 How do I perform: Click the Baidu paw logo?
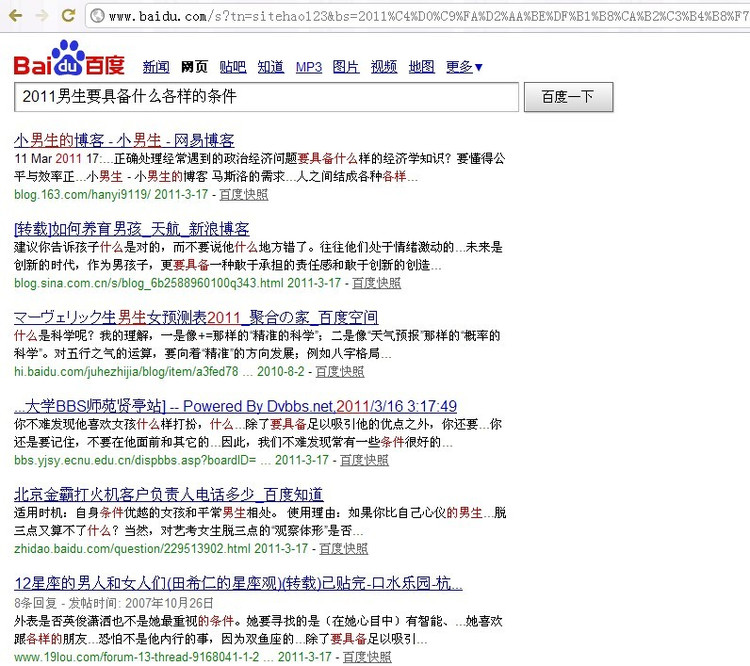[69, 58]
